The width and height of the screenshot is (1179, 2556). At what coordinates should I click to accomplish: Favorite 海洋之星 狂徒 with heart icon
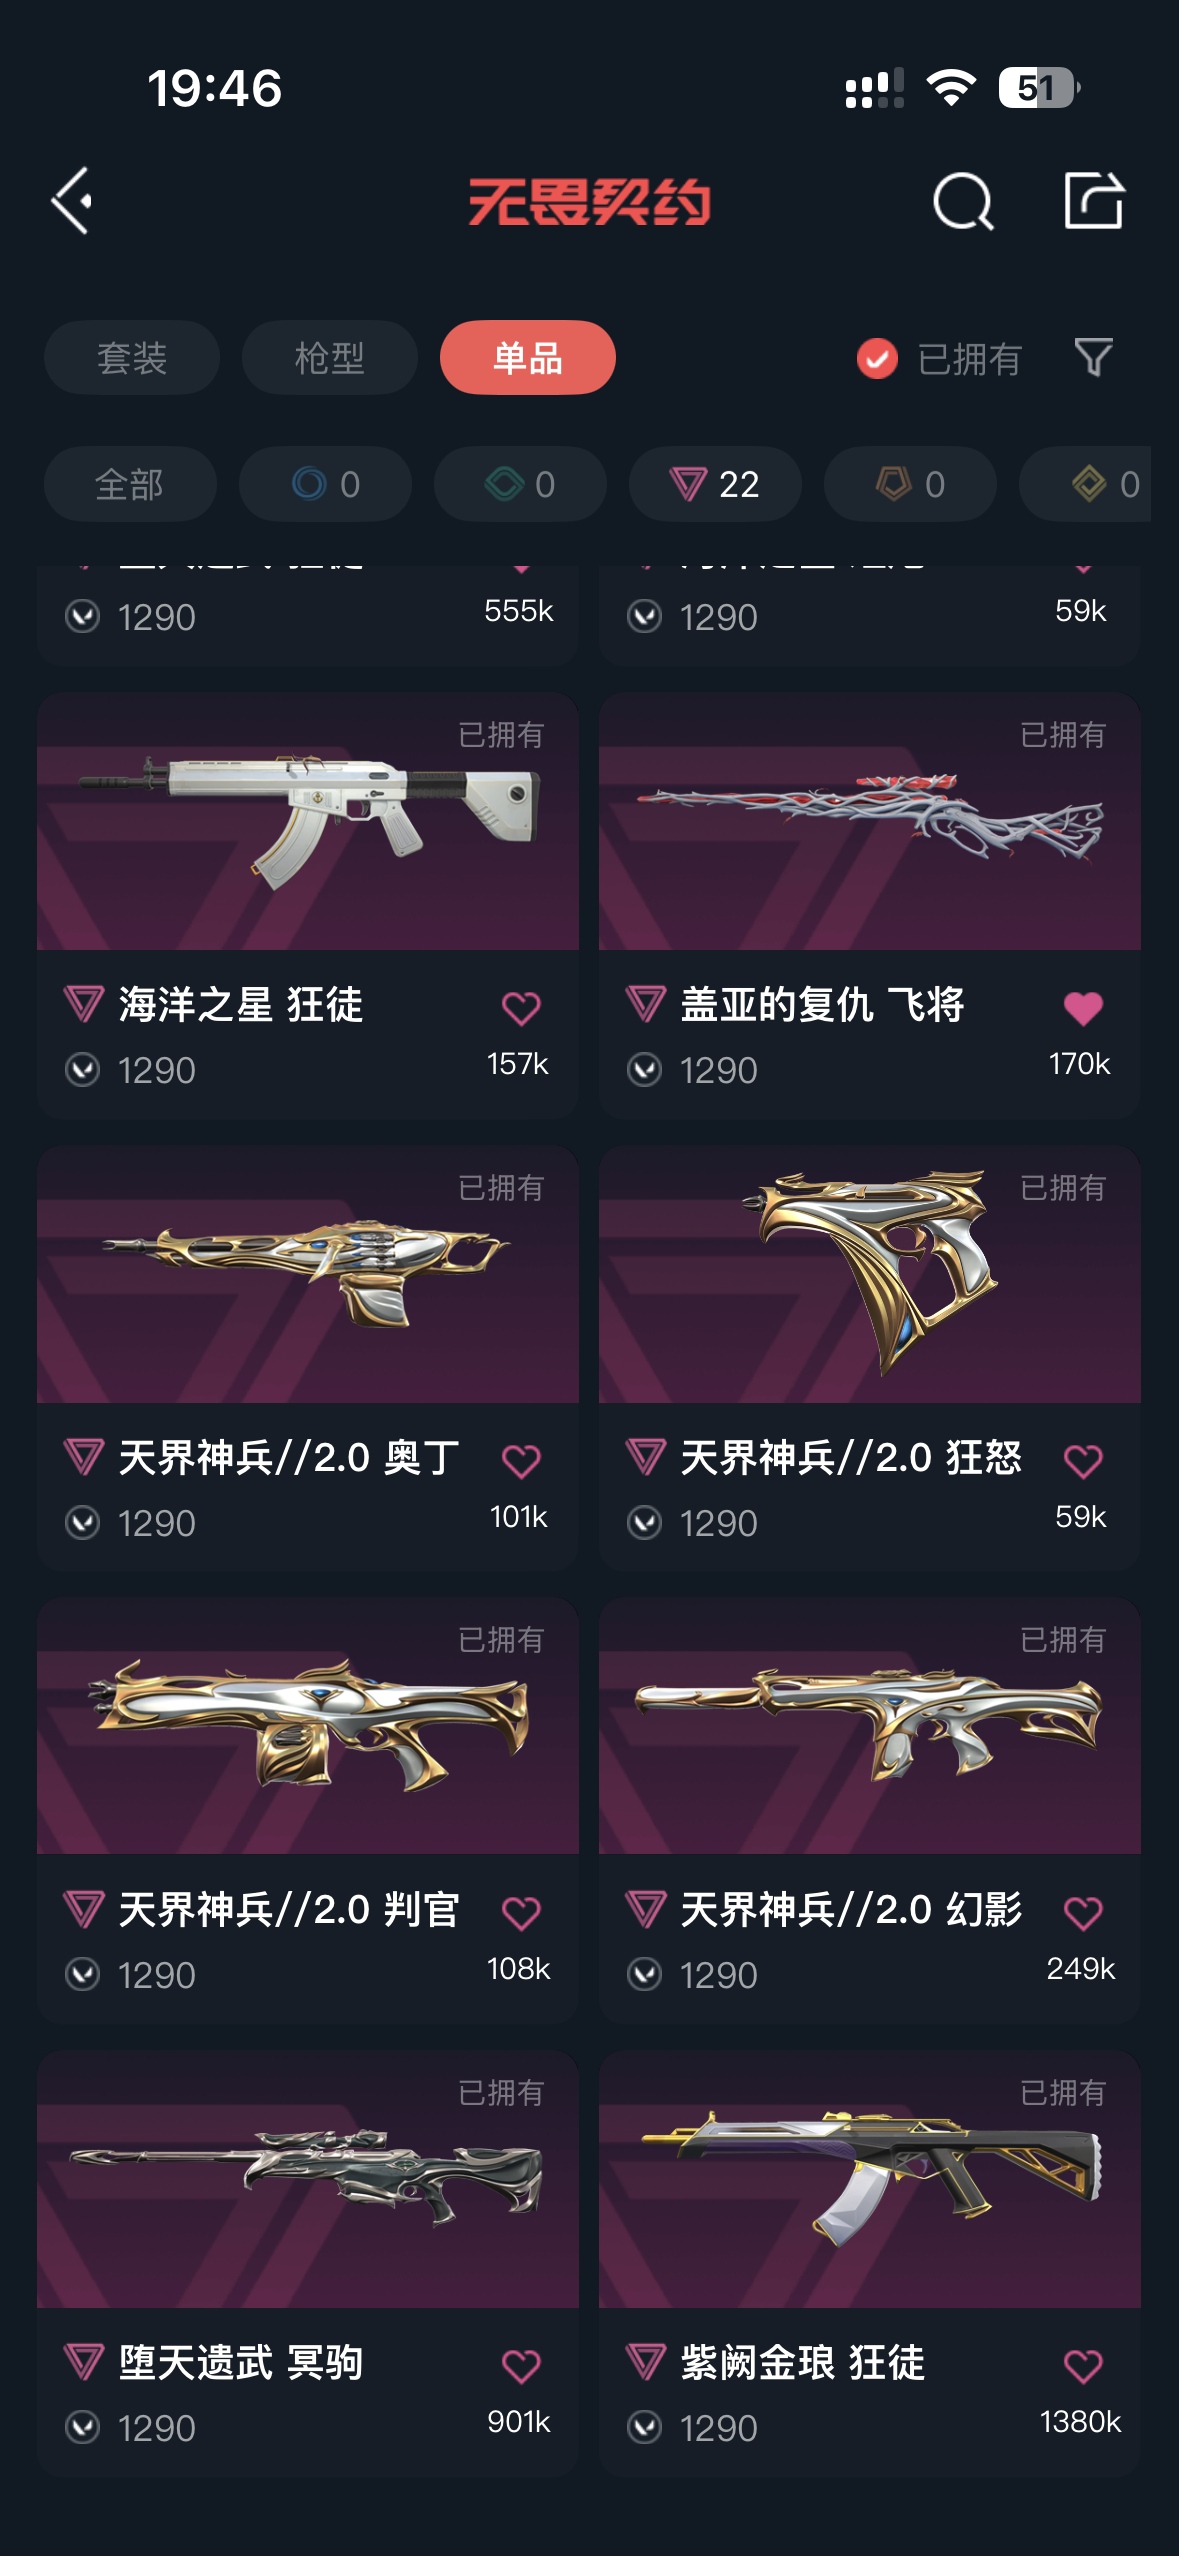[x=520, y=1008]
